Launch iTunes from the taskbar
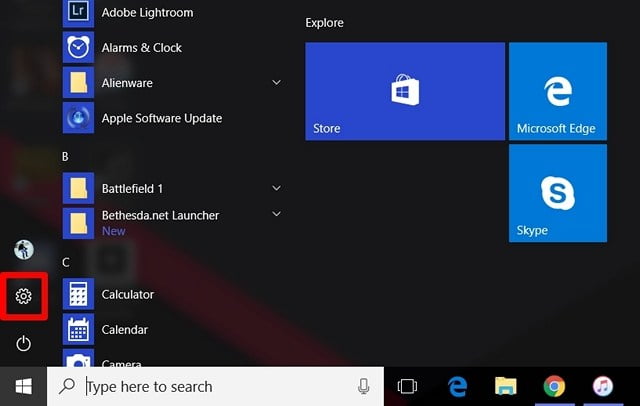Viewport: 640px width, 406px height. tap(603, 386)
